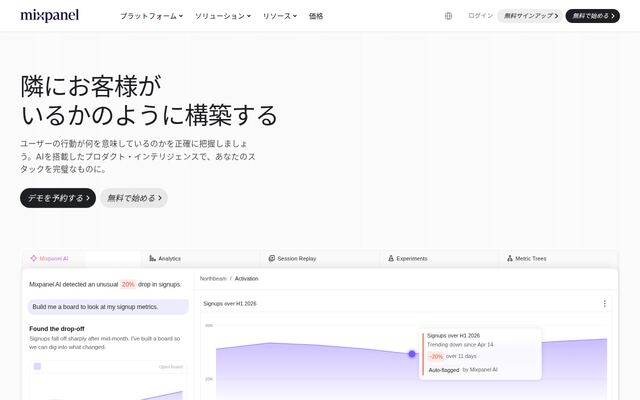Switch to the Session Replay tab
Viewport: 640px width, 400px height.
(319, 258)
